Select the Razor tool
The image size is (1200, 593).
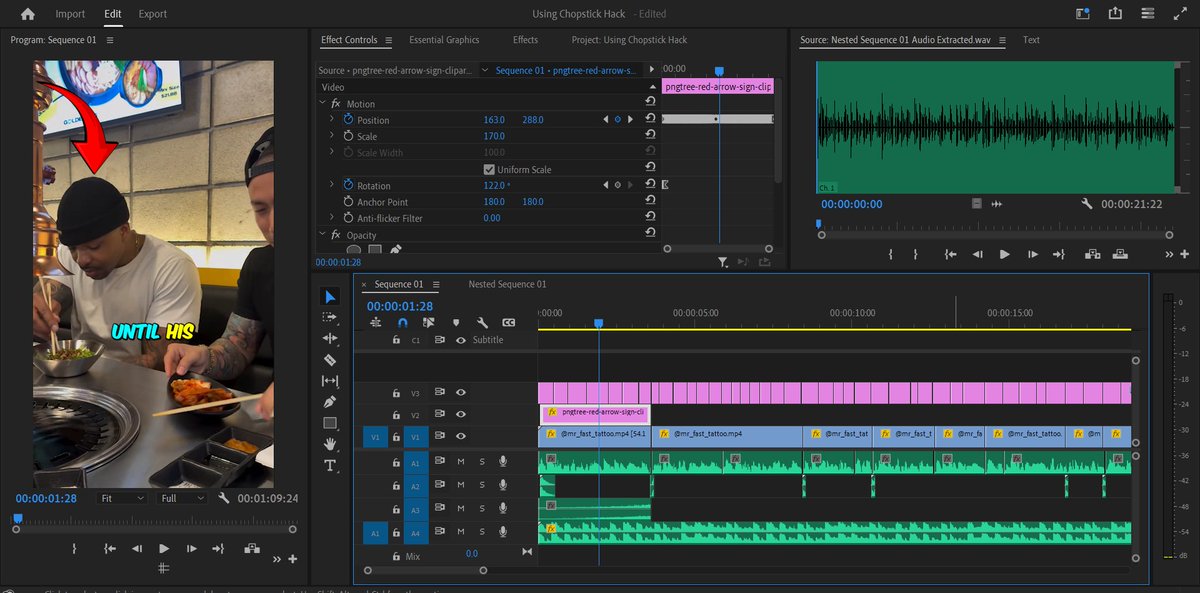click(331, 360)
